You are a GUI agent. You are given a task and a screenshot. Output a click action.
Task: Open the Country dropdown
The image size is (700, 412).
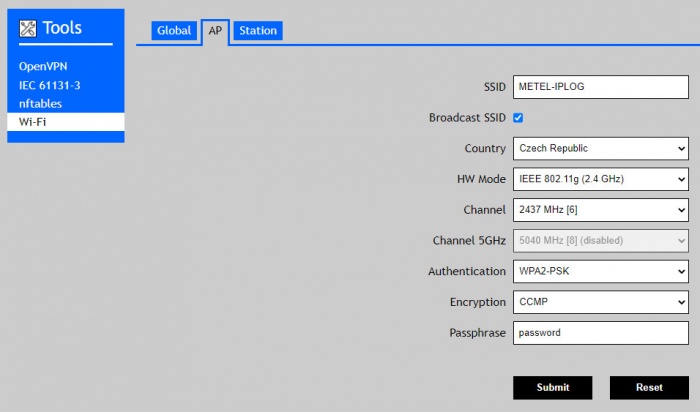pyautogui.click(x=600, y=149)
